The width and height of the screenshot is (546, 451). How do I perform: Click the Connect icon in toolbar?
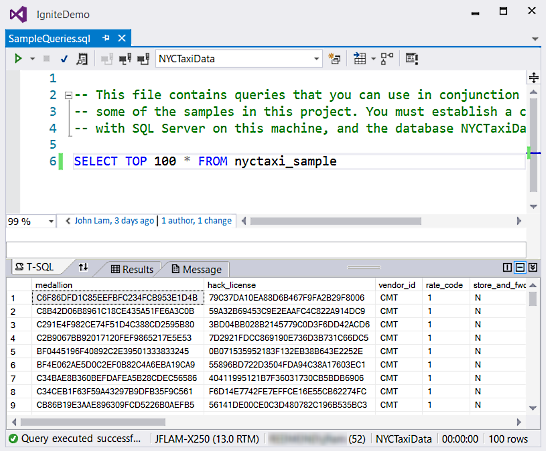pos(107,59)
